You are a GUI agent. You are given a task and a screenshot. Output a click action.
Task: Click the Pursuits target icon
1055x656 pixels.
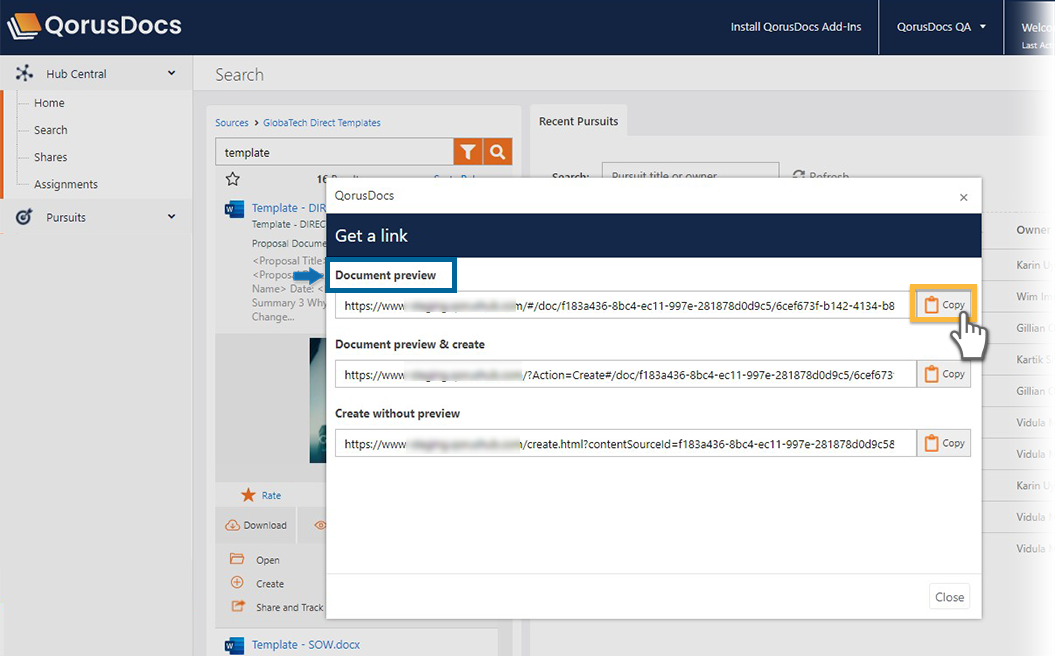24,217
